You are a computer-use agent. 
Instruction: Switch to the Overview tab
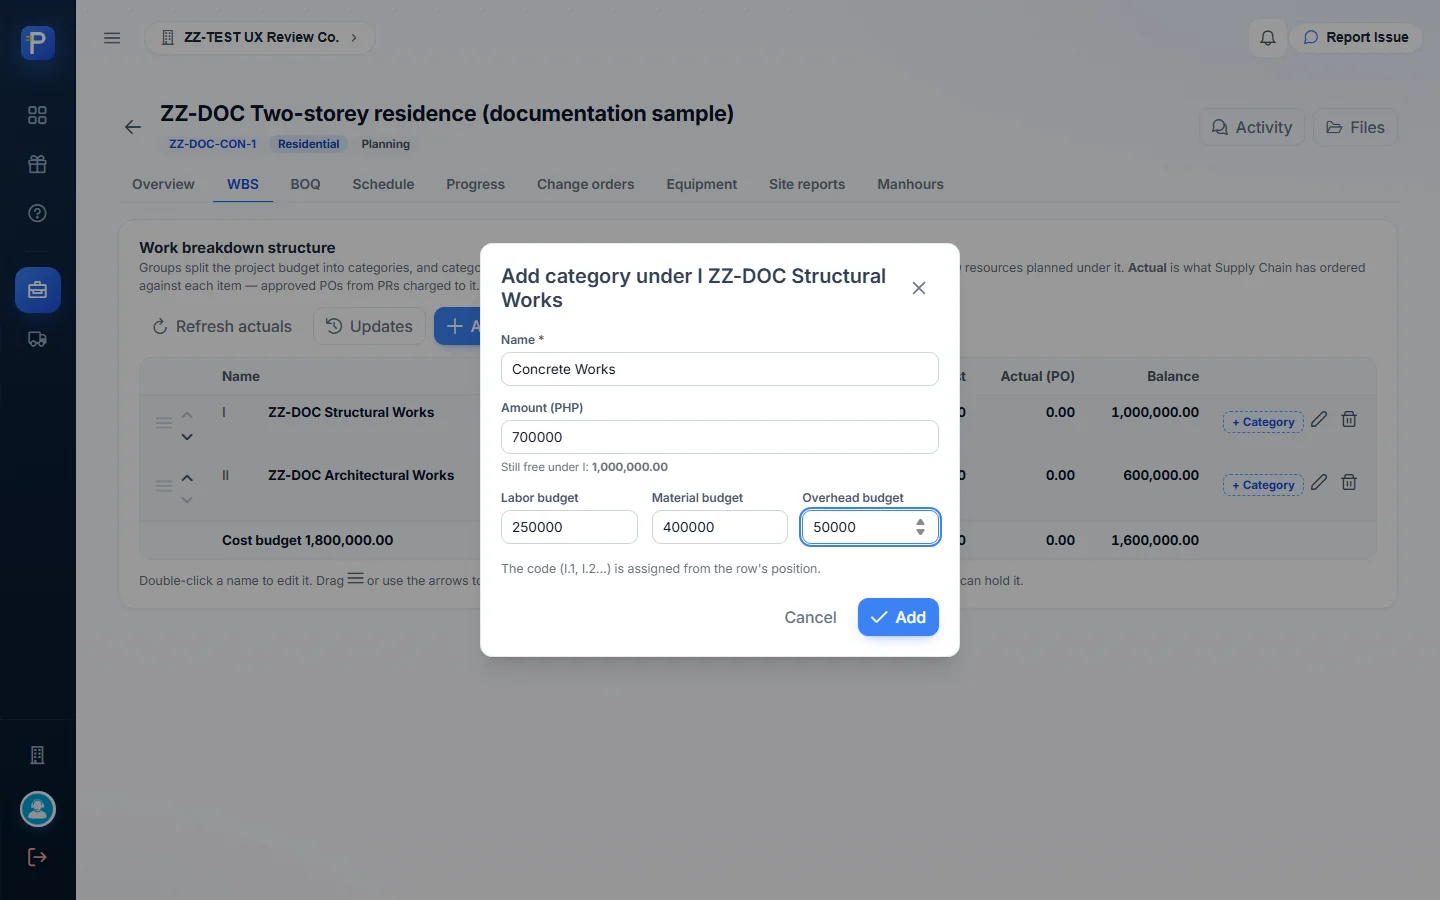pyautogui.click(x=163, y=184)
